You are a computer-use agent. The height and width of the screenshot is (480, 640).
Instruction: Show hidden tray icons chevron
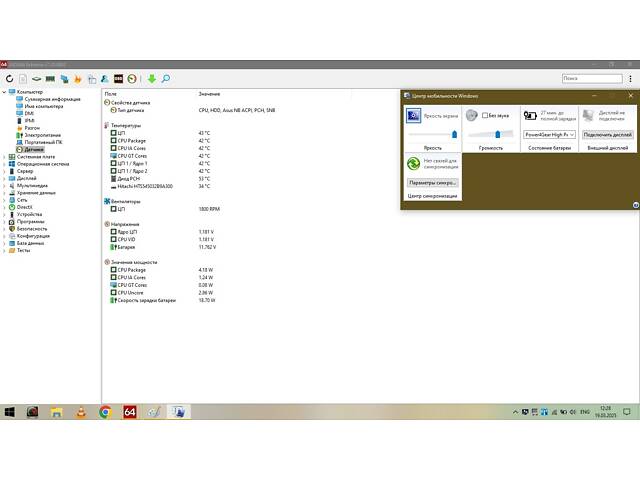[515, 412]
